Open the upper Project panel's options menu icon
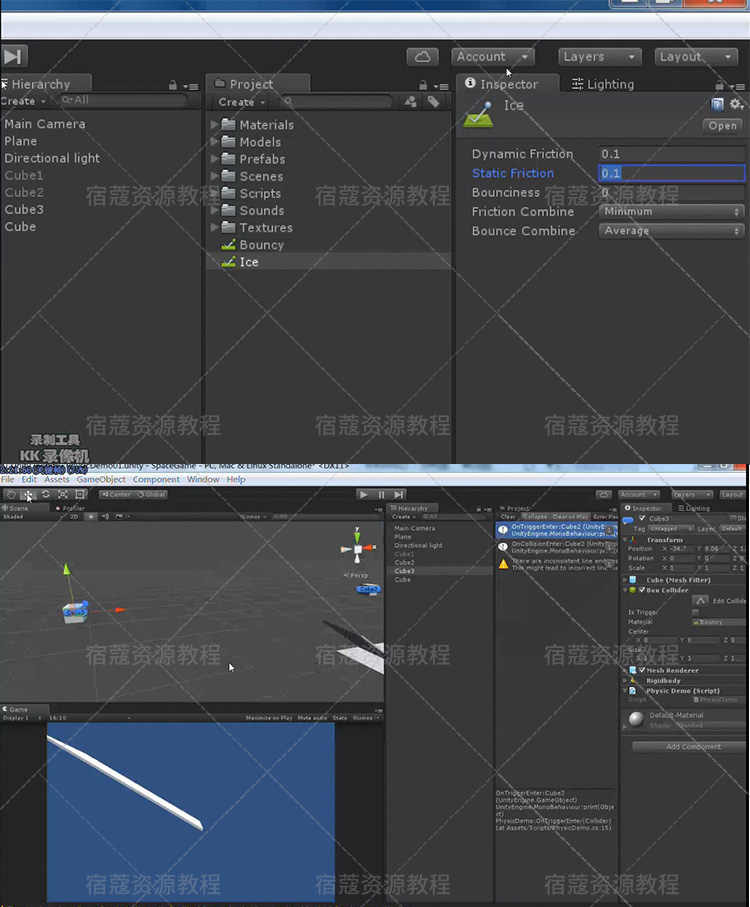This screenshot has height=907, width=750. pyautogui.click(x=441, y=86)
